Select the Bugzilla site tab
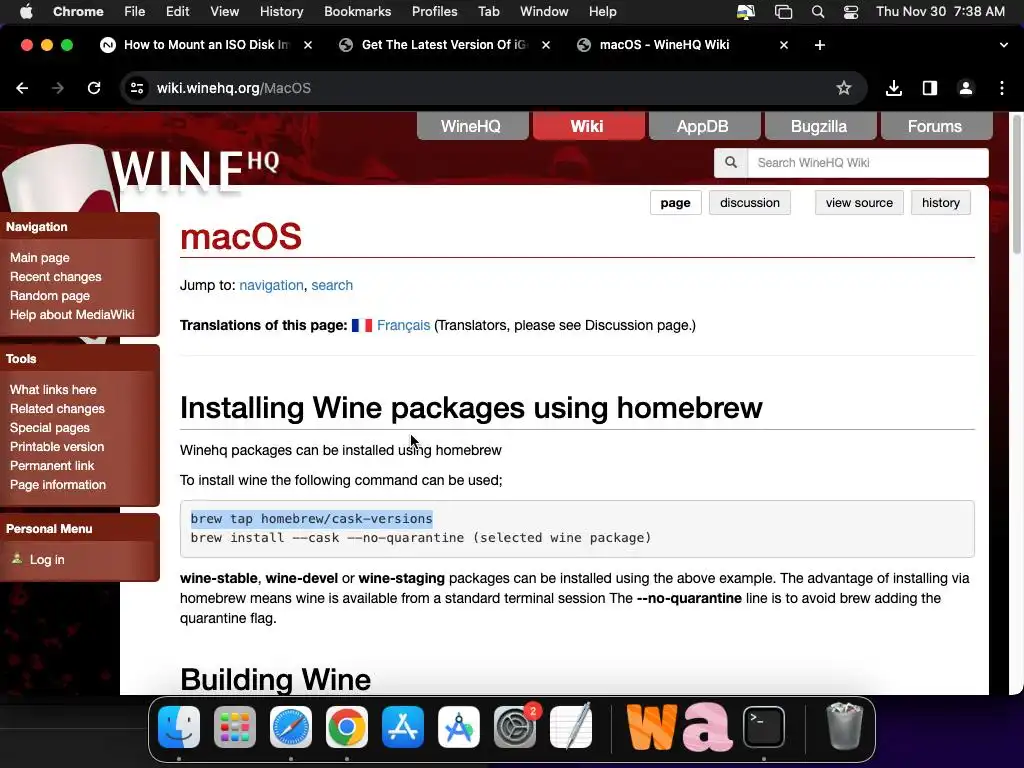This screenshot has width=1024, height=768. [x=820, y=126]
